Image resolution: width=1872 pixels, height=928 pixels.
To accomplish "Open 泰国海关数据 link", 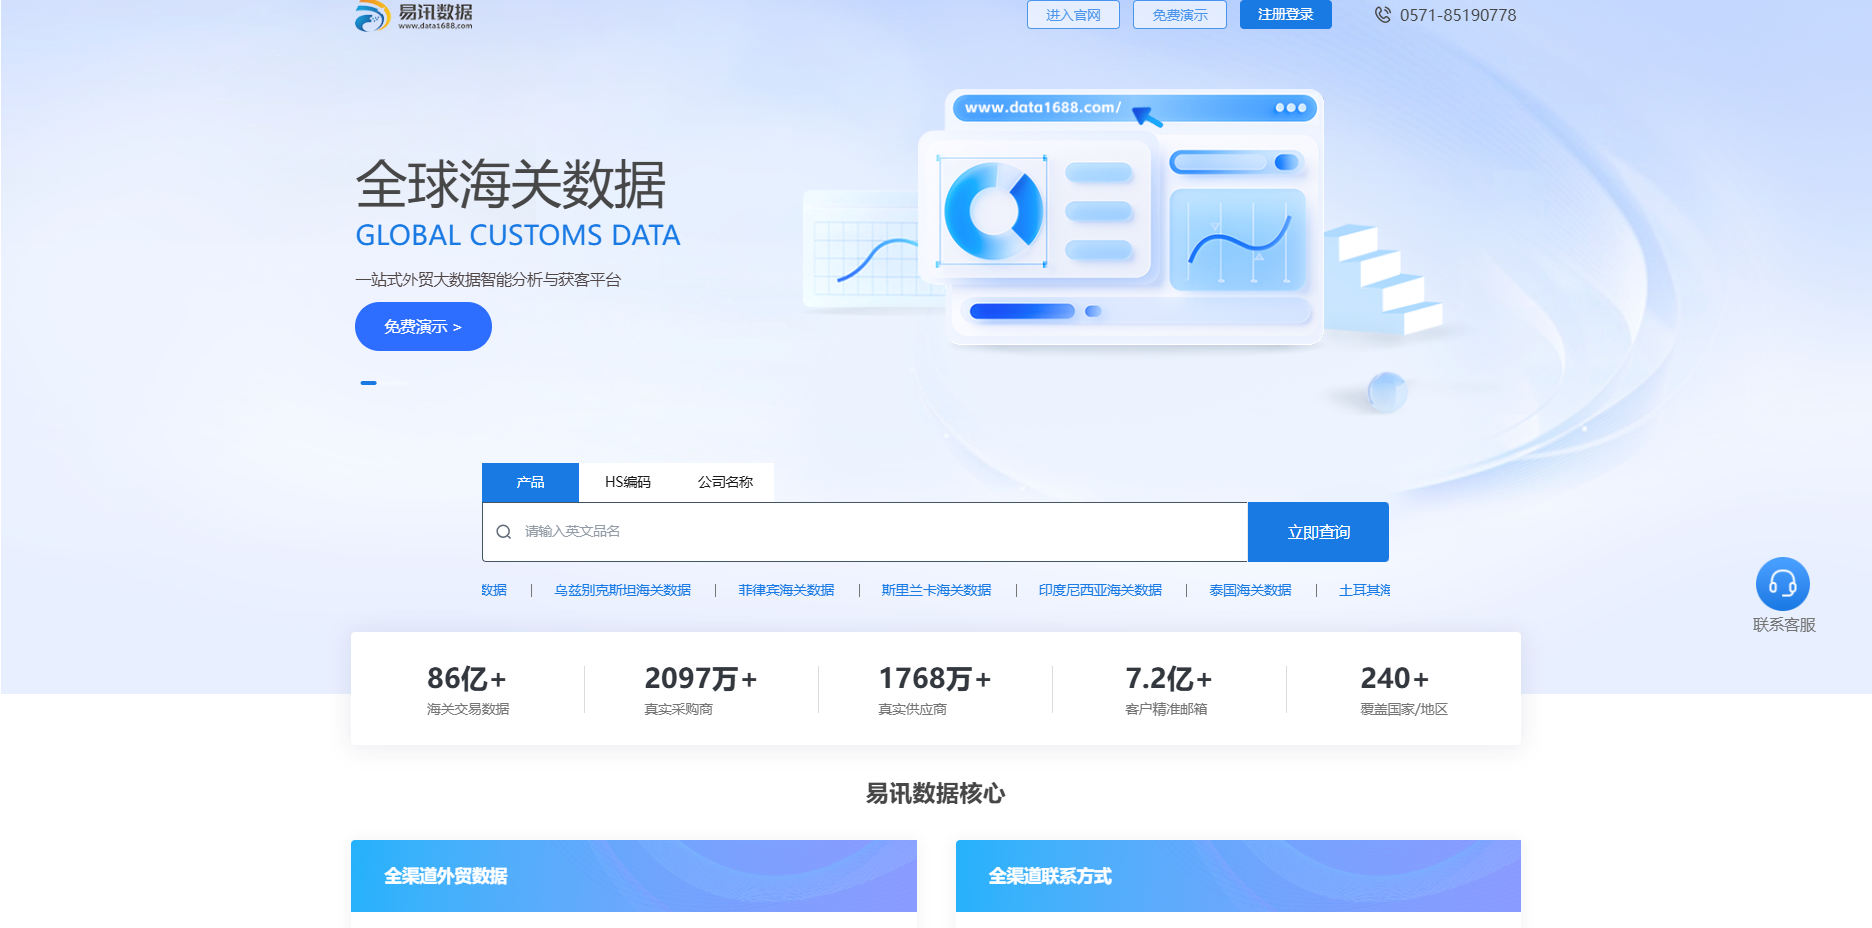I will (x=1249, y=590).
